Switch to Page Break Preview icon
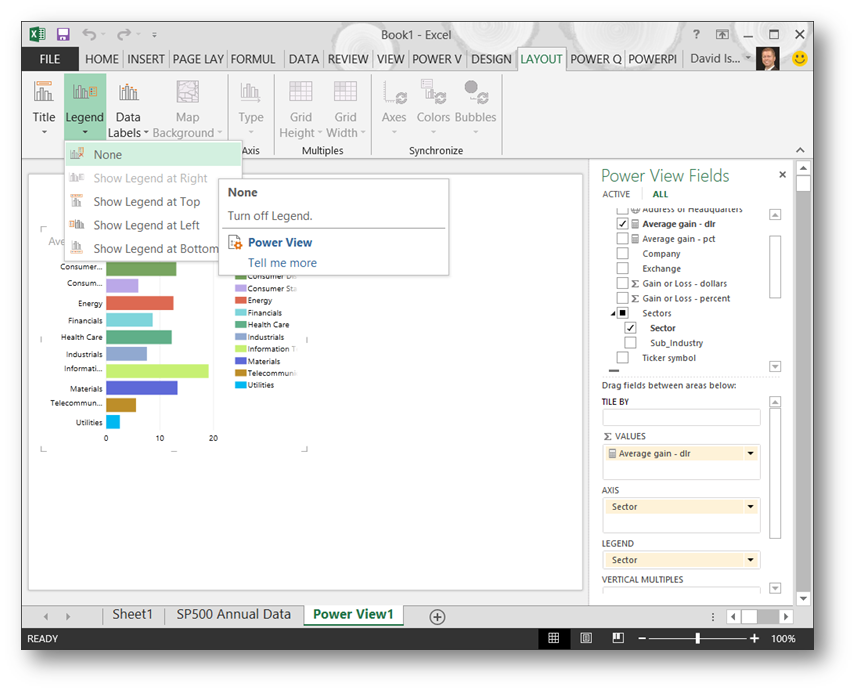 tap(618, 639)
